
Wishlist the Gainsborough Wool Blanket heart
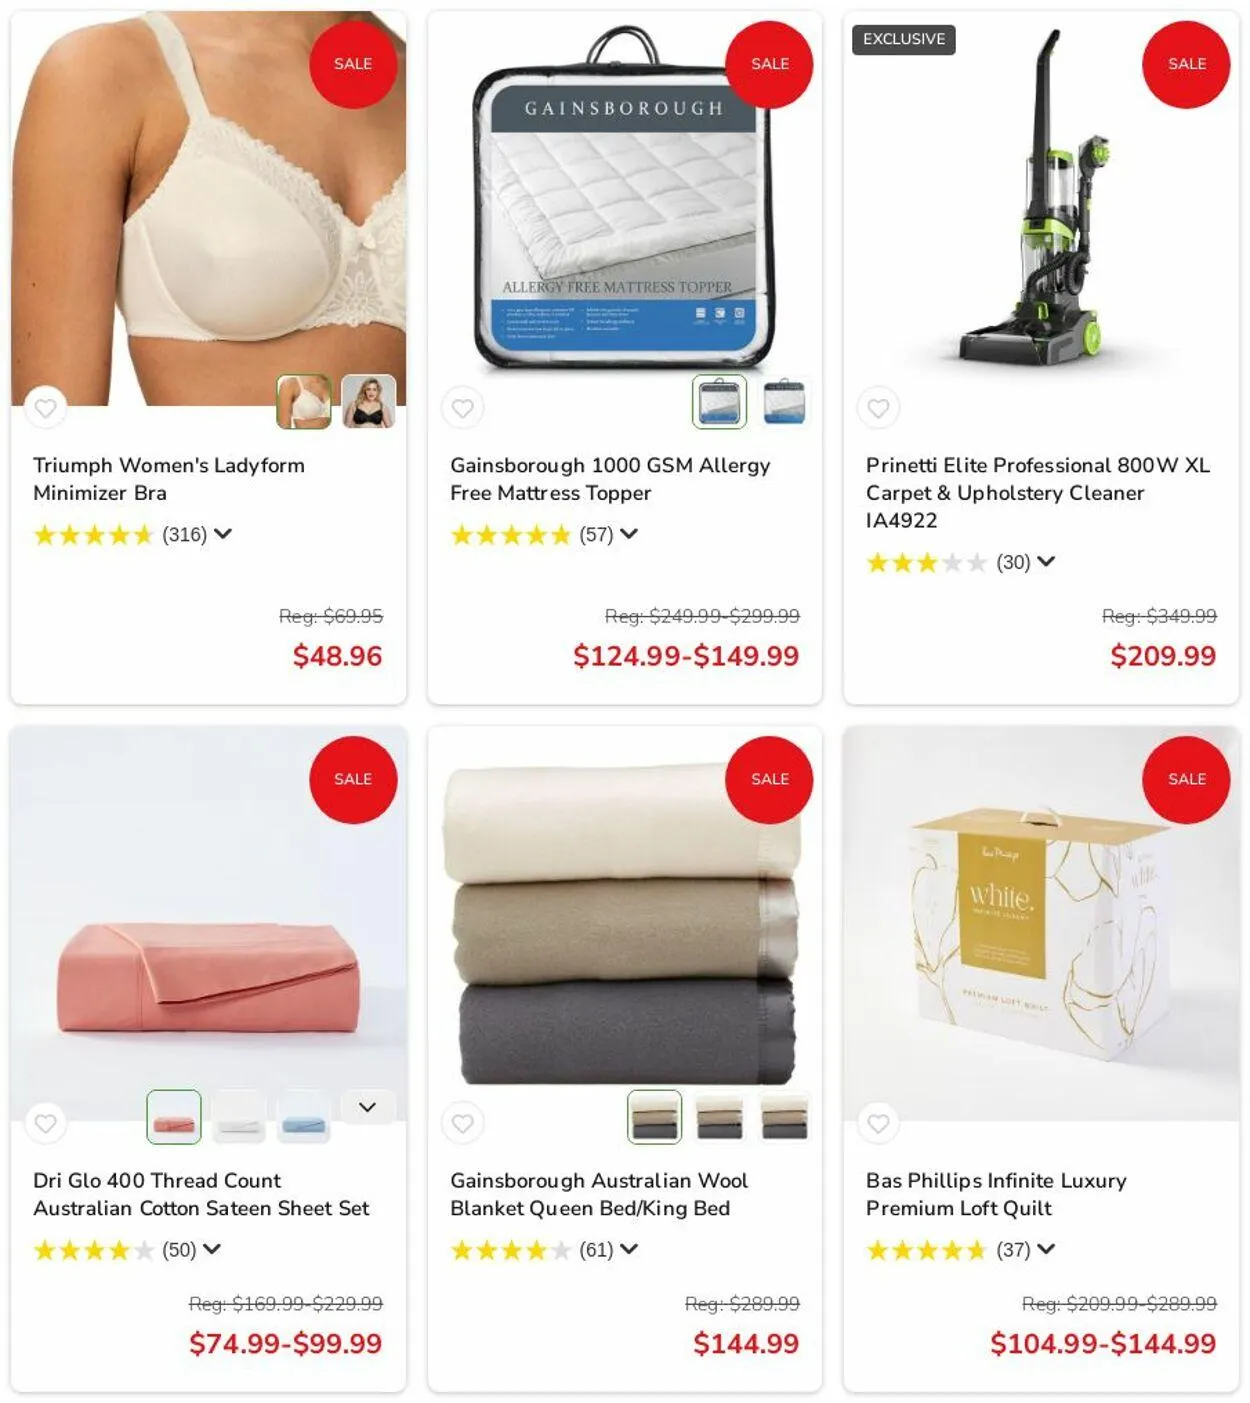[462, 1123]
